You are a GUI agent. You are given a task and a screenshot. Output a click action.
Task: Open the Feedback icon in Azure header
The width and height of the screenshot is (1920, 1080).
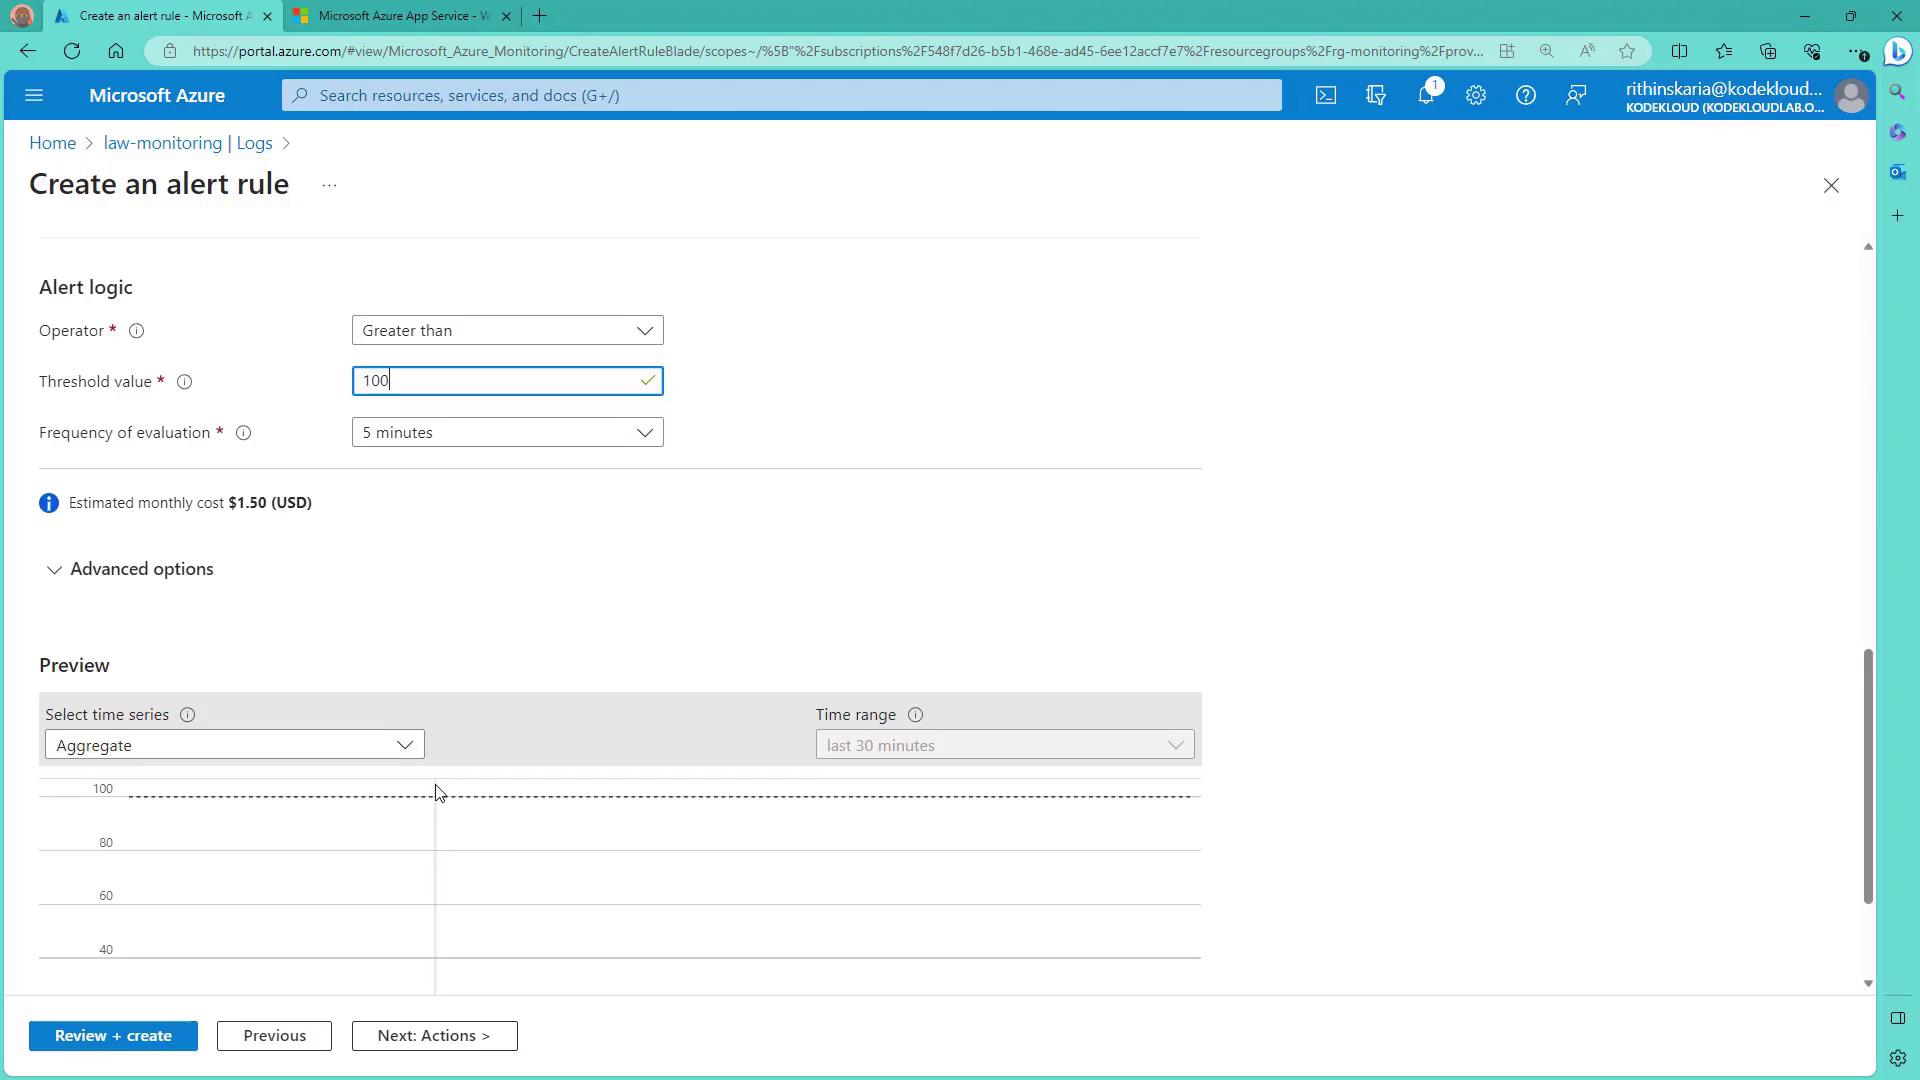[1576, 95]
